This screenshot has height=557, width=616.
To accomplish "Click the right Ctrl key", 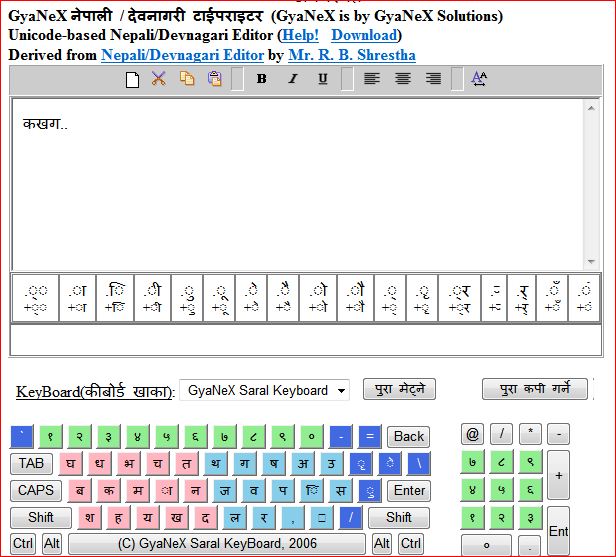I will click(411, 544).
